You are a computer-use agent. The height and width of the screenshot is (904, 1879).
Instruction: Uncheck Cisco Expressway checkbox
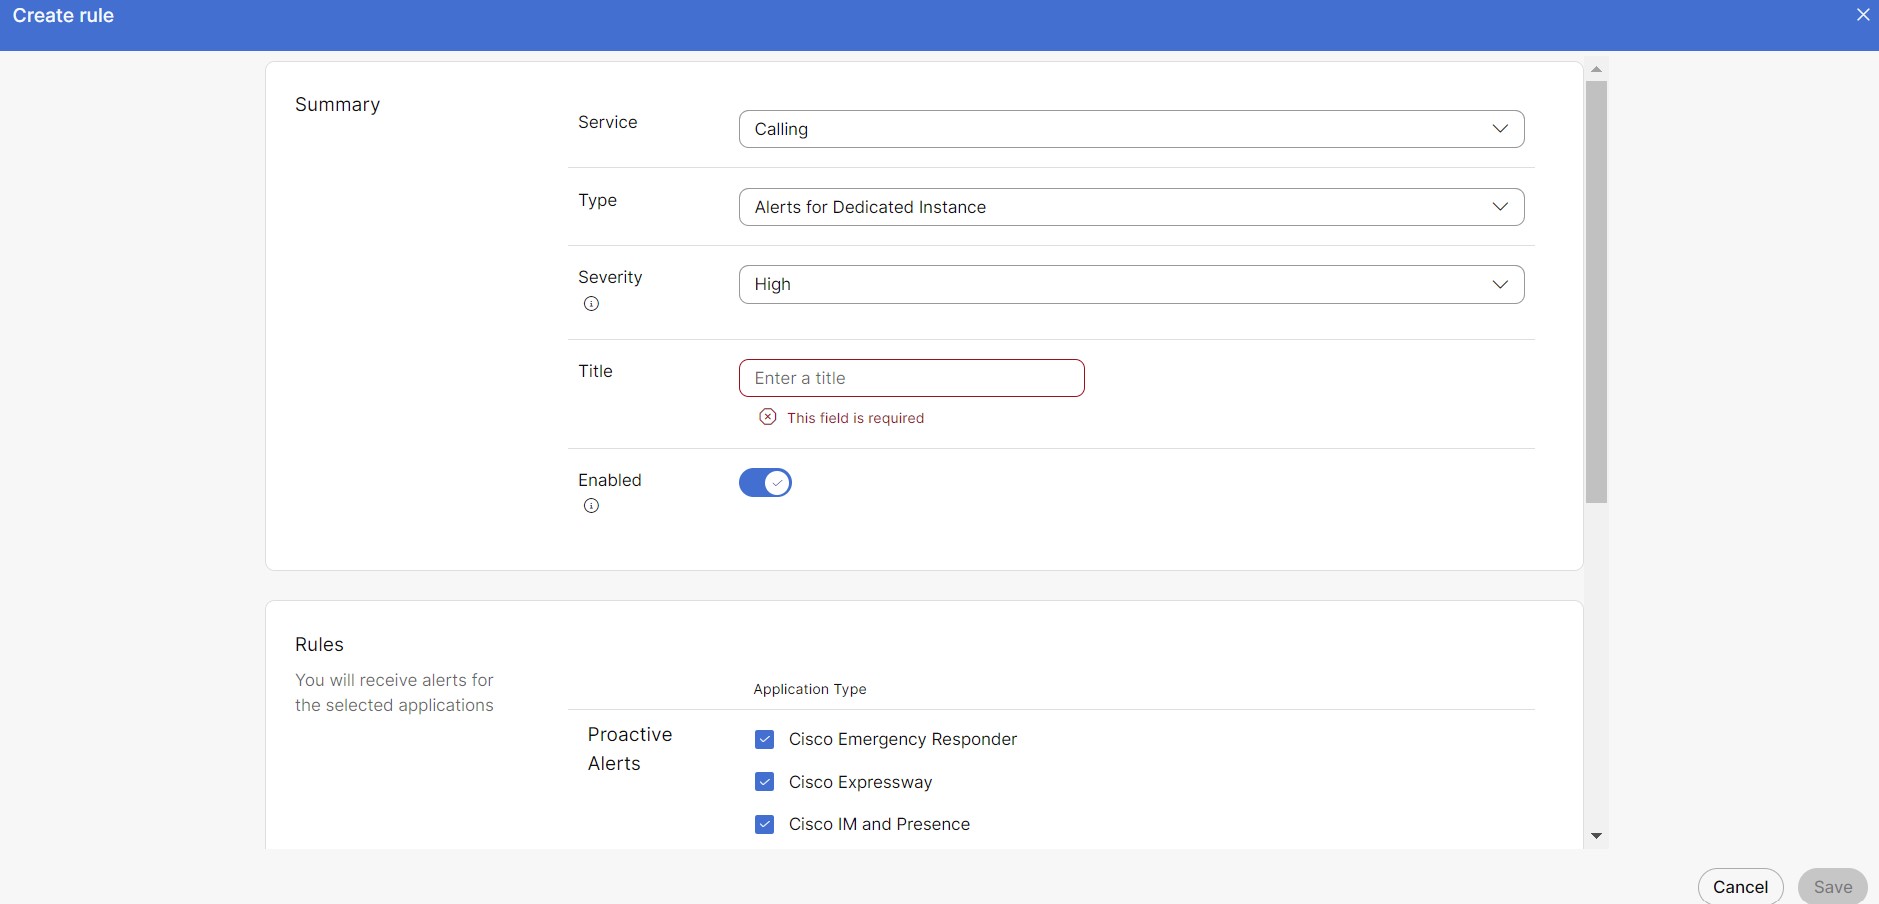click(x=764, y=782)
